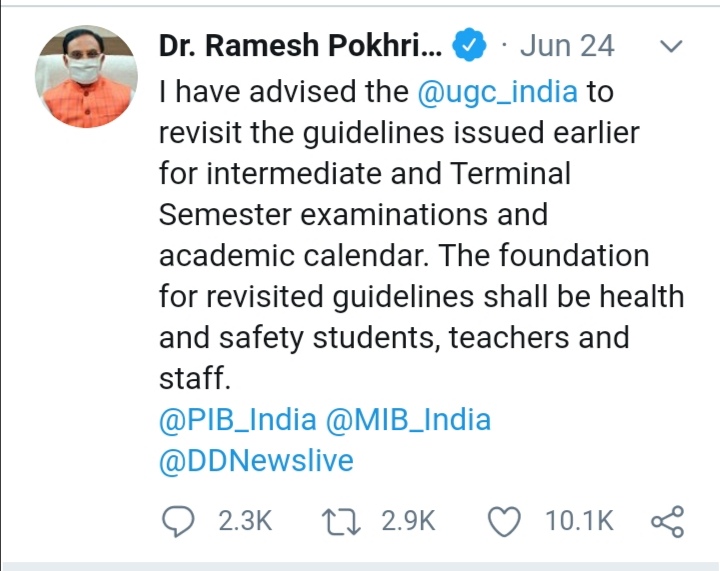
Task: Open the share icon on the tweet
Action: coord(667,521)
